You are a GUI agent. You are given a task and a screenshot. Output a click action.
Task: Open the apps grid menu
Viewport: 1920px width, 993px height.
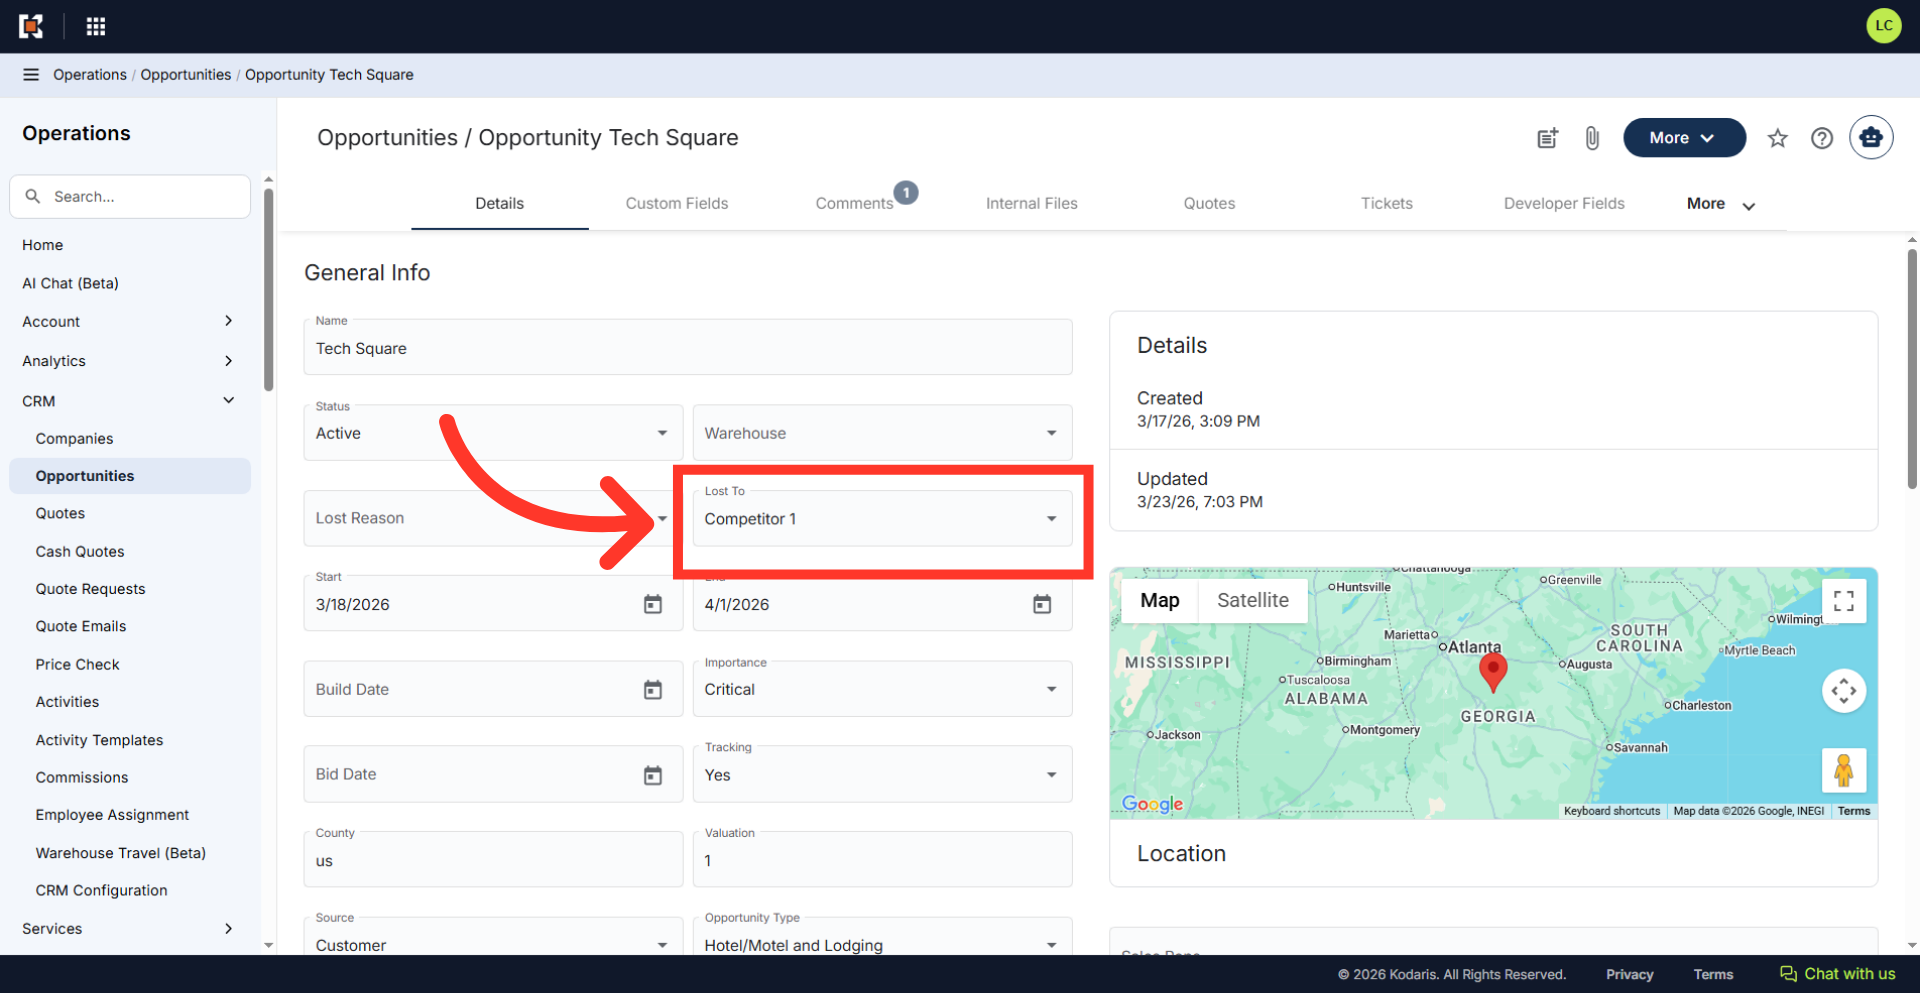coord(96,26)
